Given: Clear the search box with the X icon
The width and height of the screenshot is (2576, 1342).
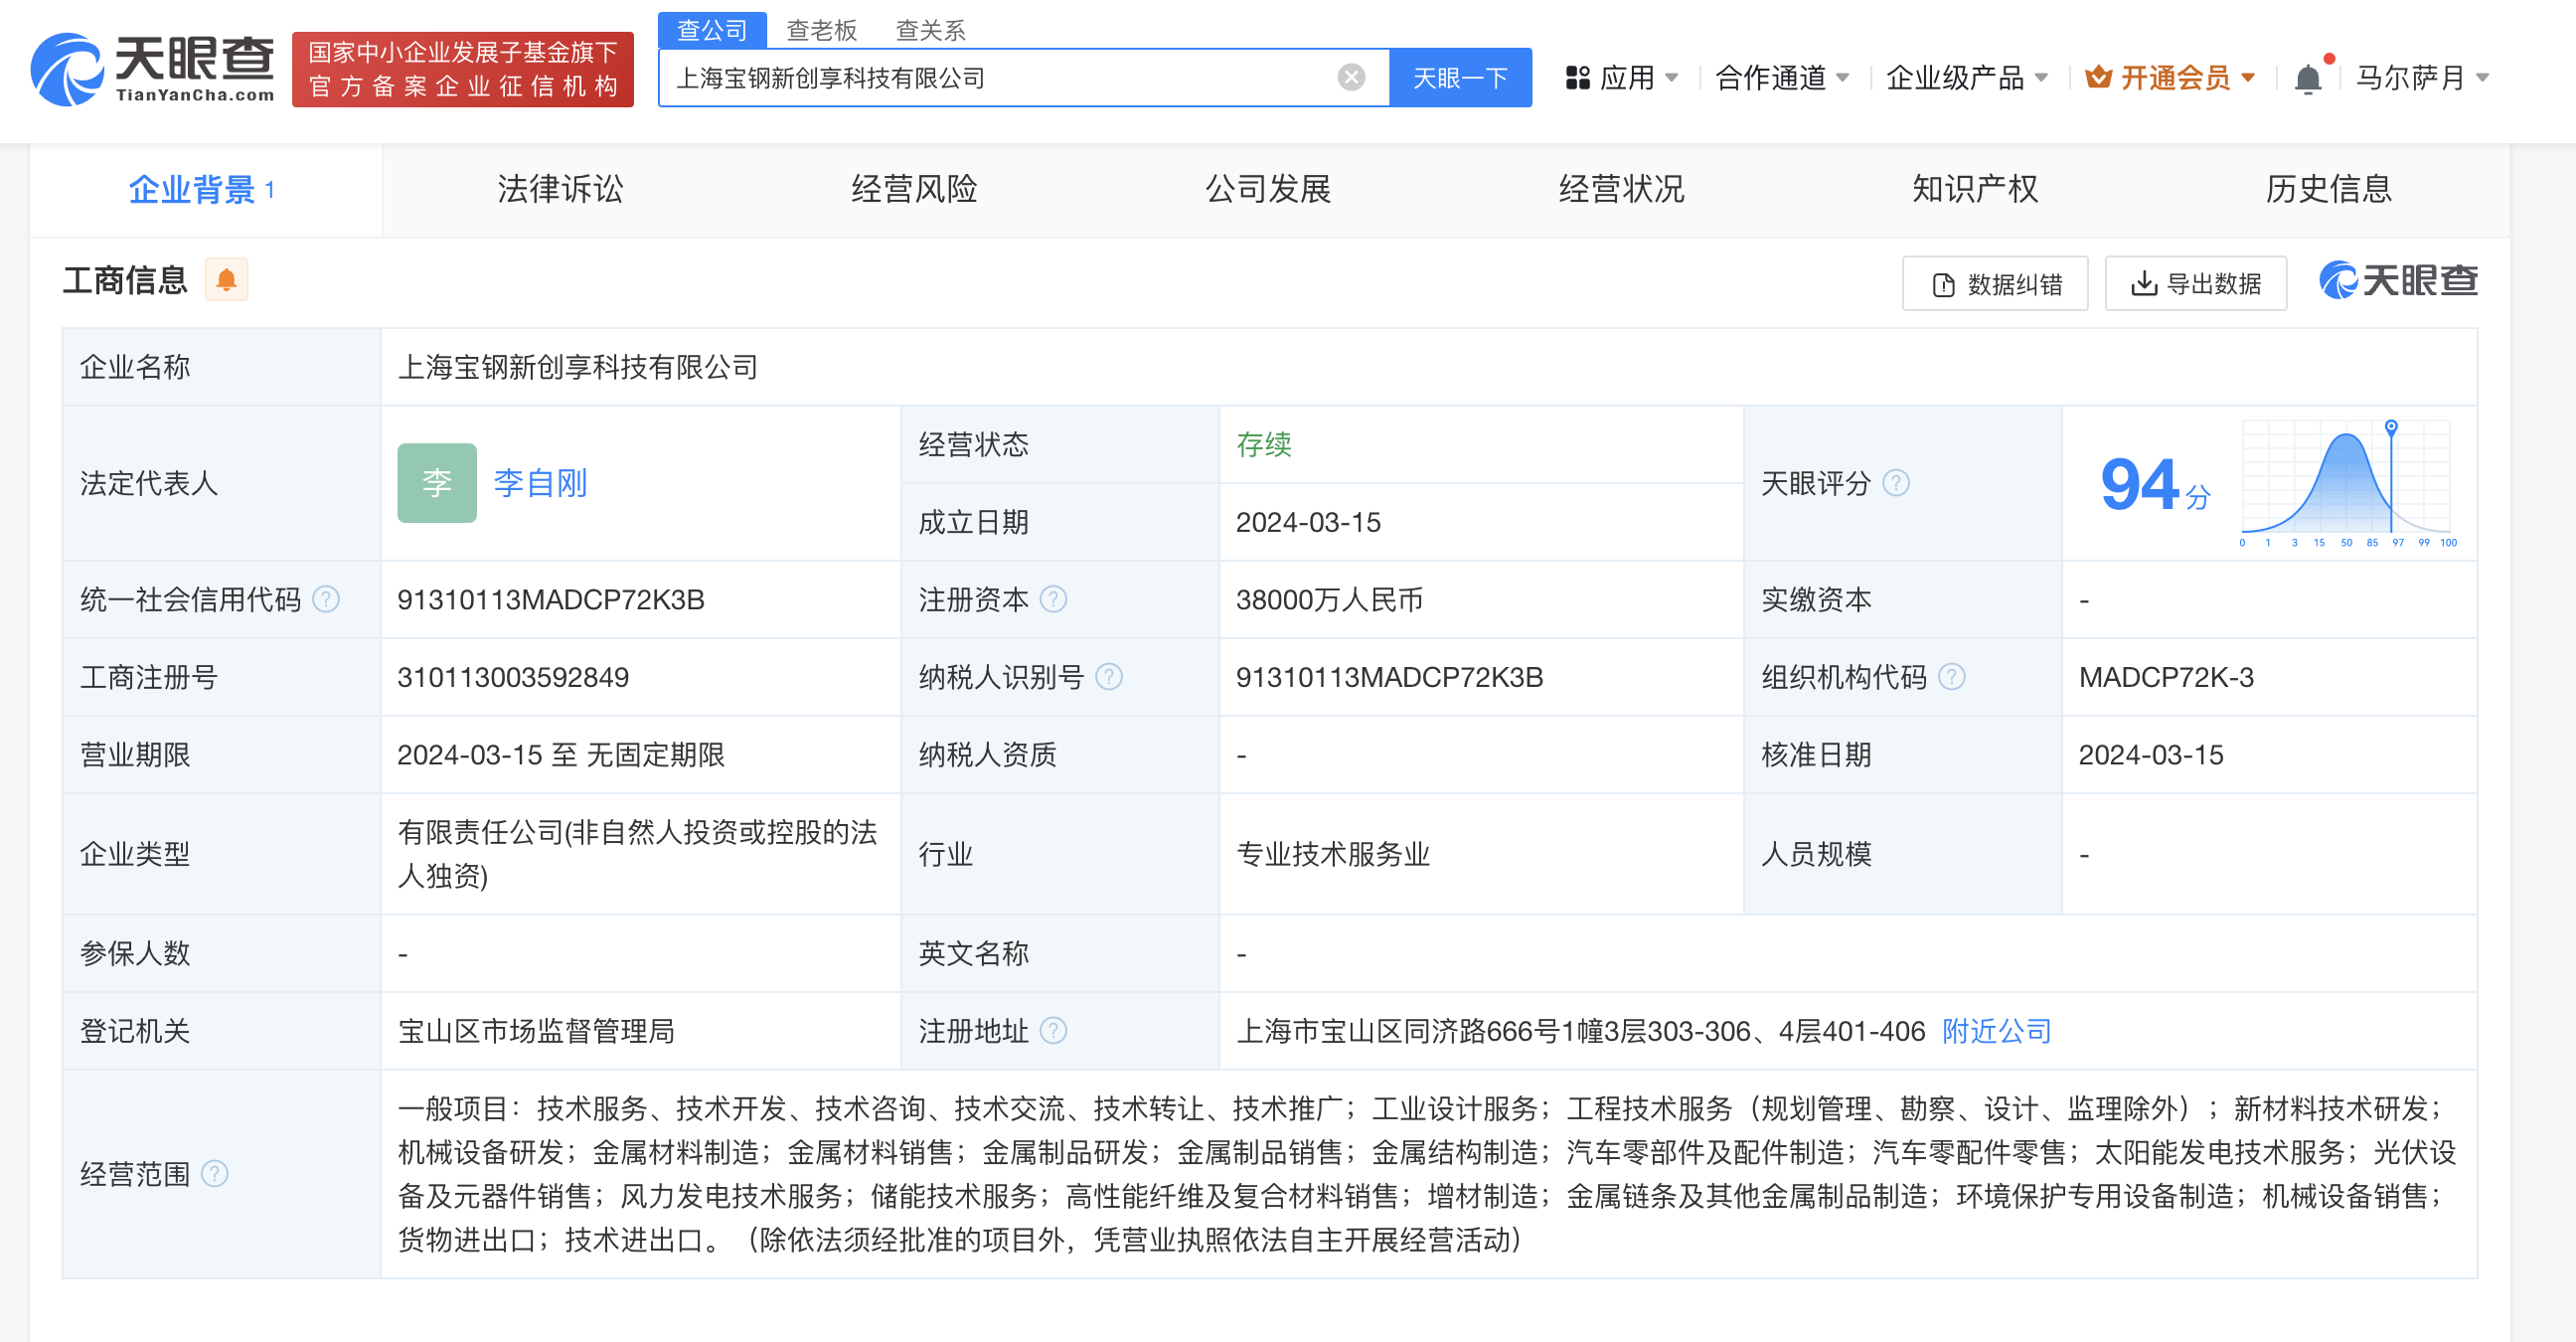Looking at the screenshot, I should [1351, 77].
